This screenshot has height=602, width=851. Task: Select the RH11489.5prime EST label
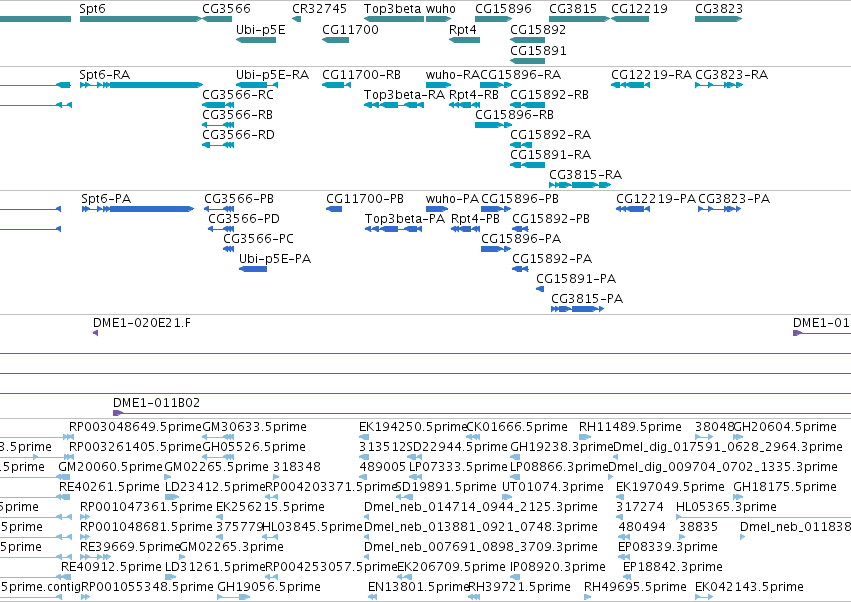[630, 427]
